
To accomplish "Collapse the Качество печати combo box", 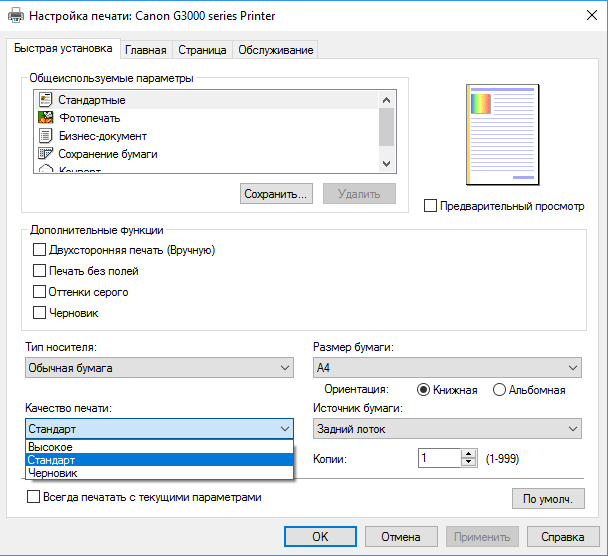I will (x=159, y=428).
